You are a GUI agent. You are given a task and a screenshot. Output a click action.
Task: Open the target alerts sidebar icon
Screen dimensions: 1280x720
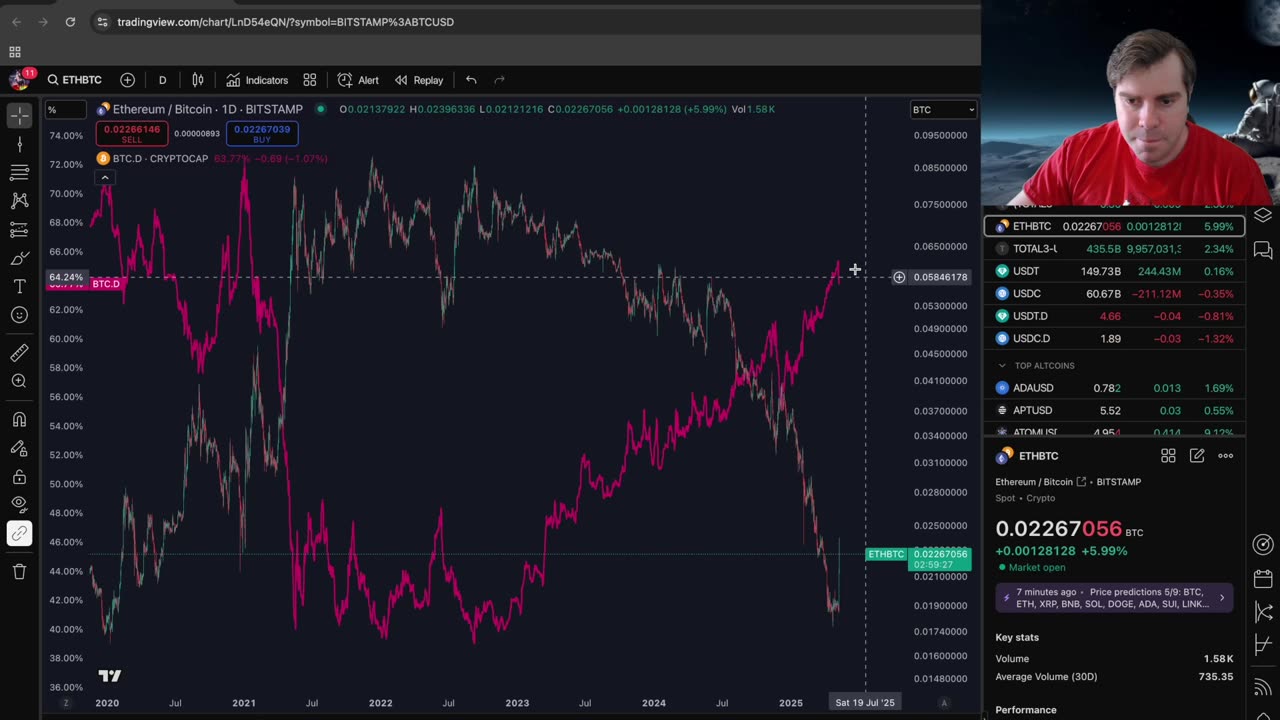[x=1263, y=544]
